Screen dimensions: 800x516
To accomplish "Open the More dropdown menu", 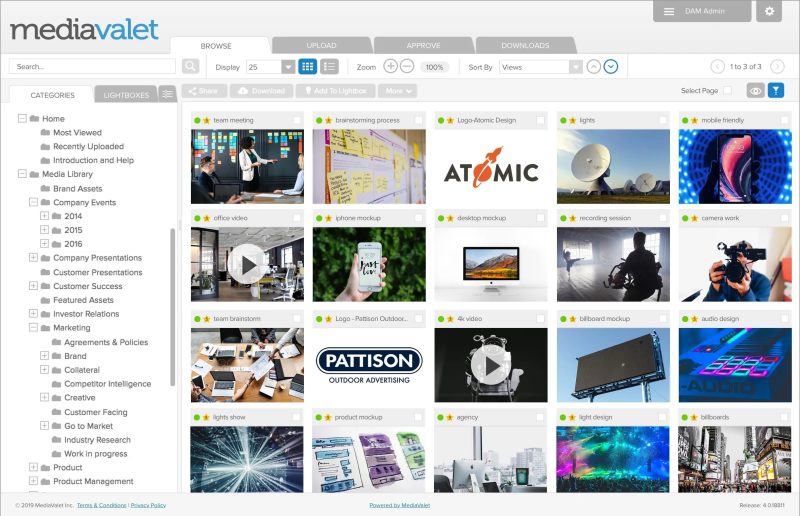I will point(397,91).
